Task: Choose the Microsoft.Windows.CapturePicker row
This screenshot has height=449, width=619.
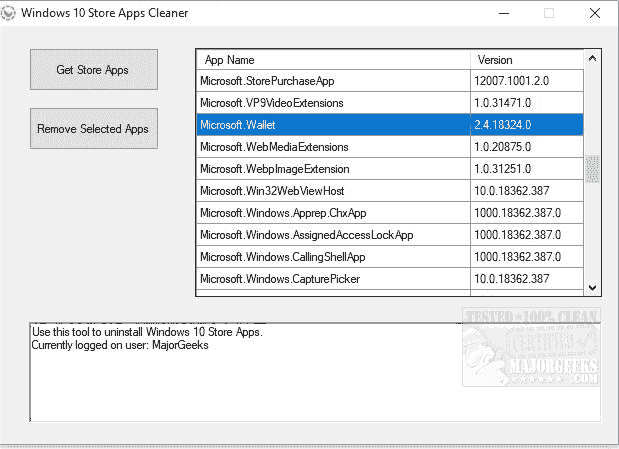Action: (332, 279)
